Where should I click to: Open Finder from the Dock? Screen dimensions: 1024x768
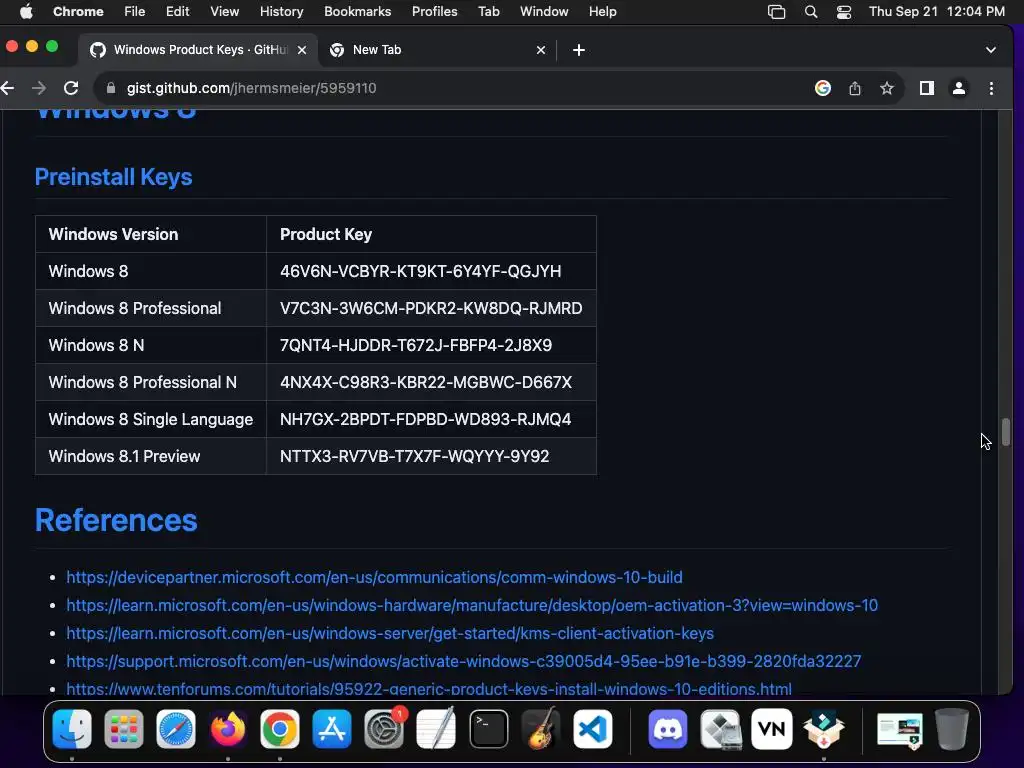(x=72, y=729)
